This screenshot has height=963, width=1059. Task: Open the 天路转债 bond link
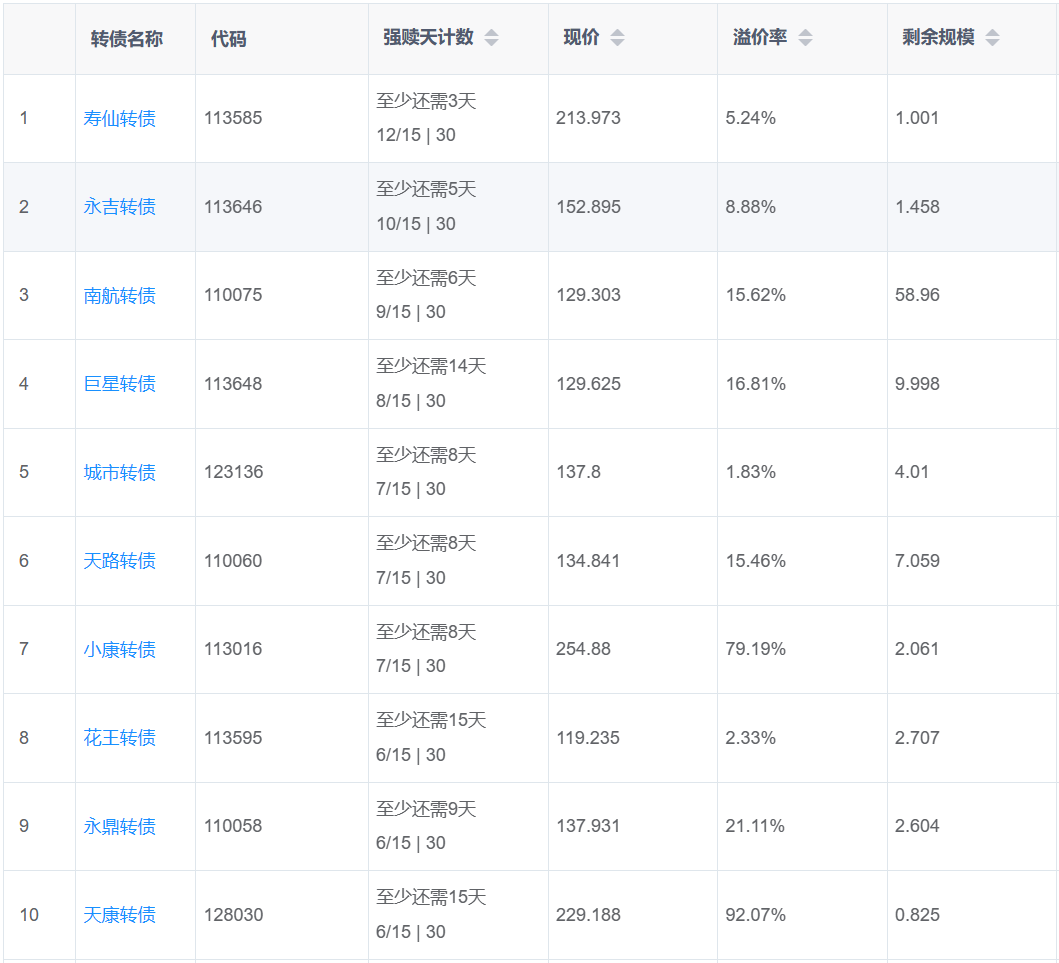(x=120, y=561)
